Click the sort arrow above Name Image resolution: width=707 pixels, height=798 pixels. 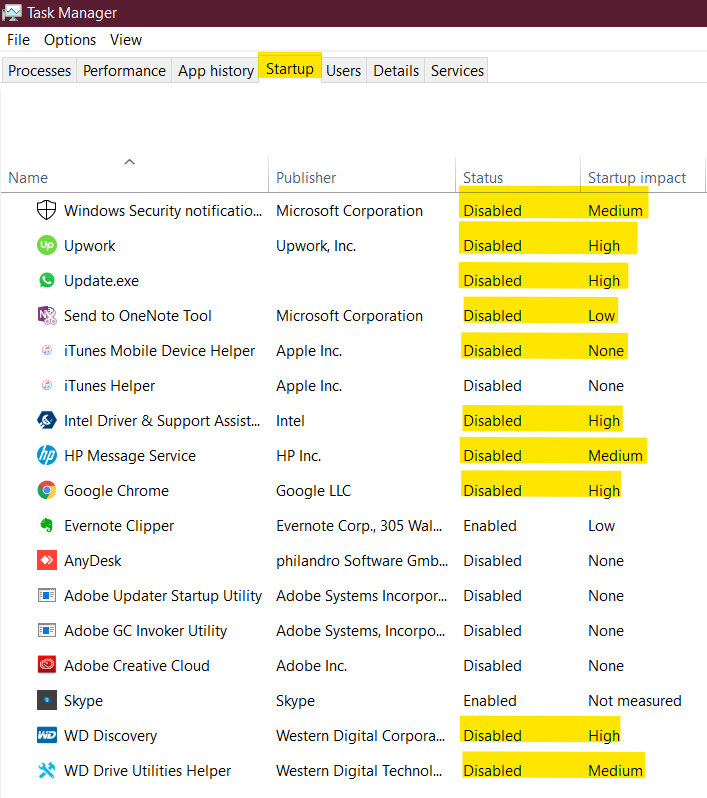coord(129,162)
